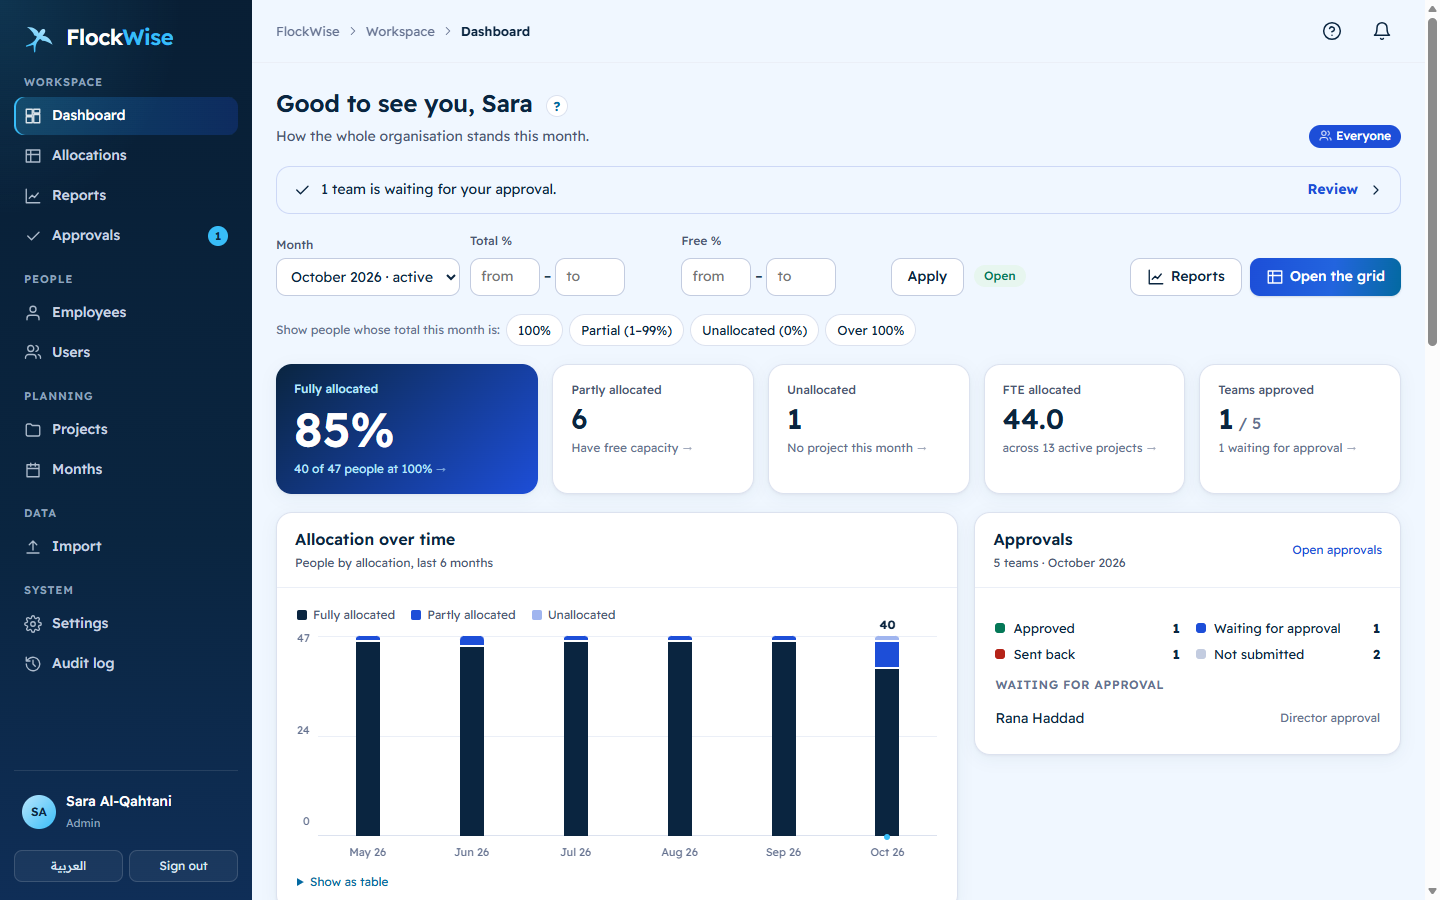Expand Show as table disclosure
This screenshot has height=900, width=1440.
342,882
